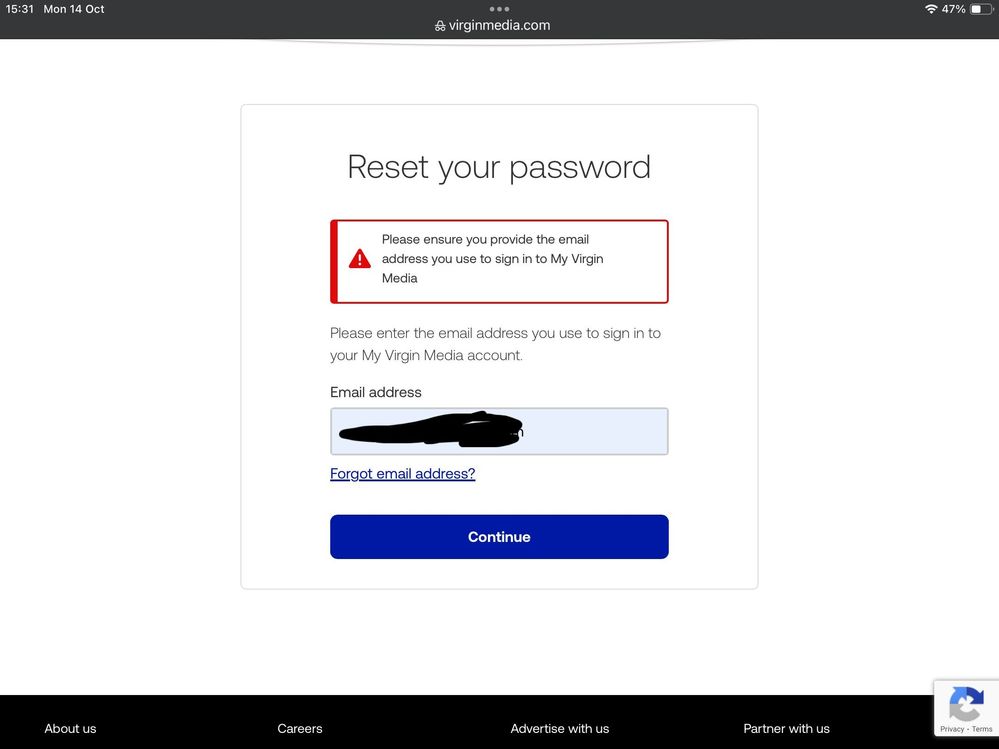Screen dimensions: 999x749
Task: Tap the virginmedia.com address bar
Action: [x=492, y=25]
